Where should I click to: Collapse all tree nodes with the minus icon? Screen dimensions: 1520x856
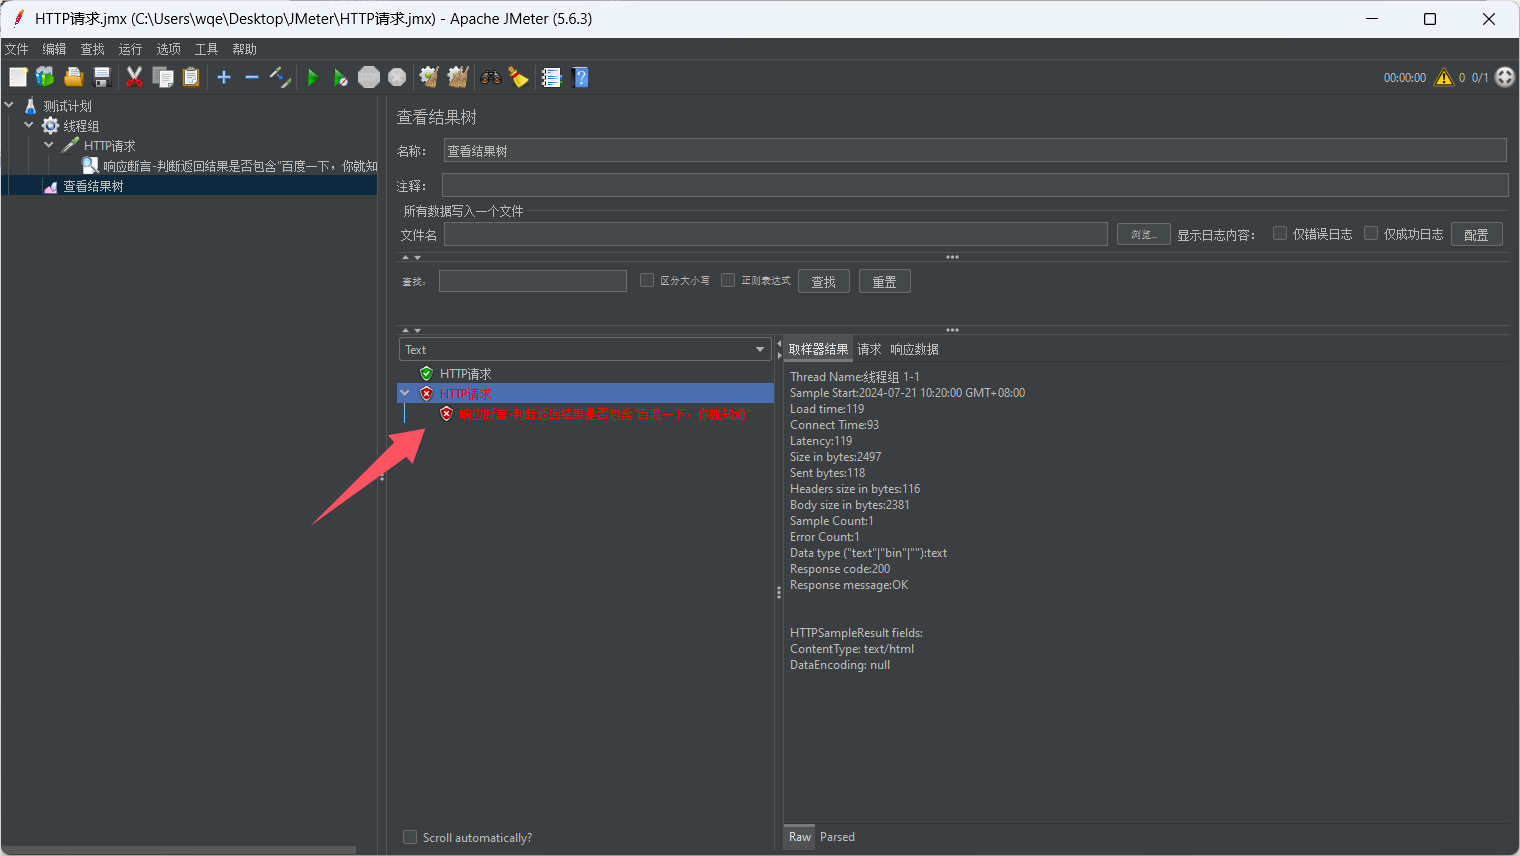[x=252, y=77]
